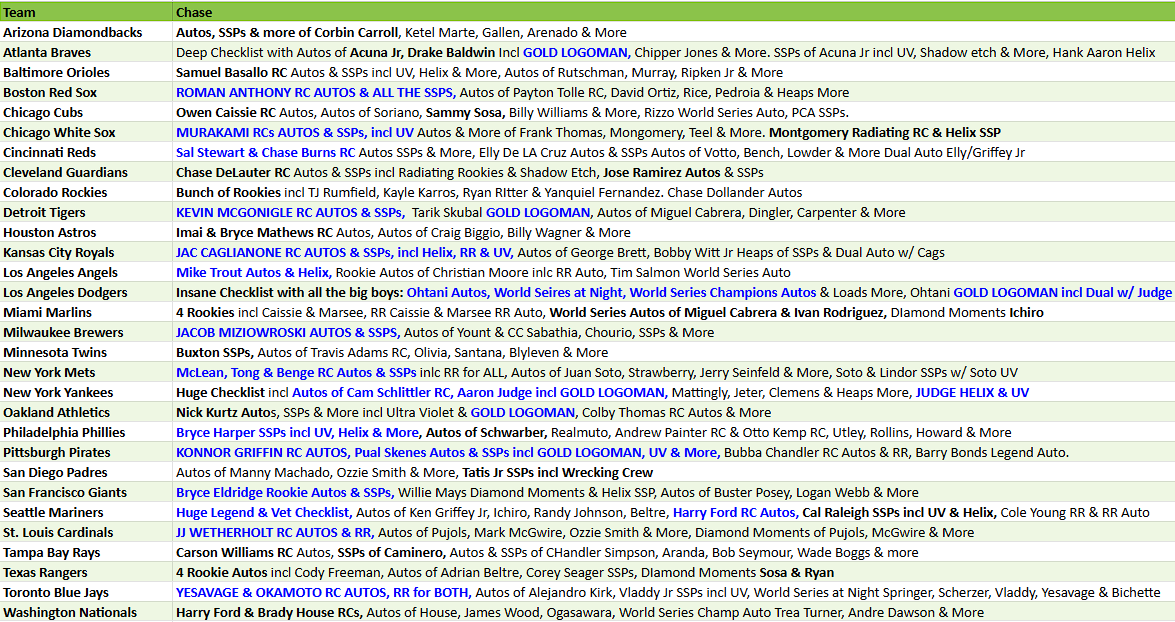Viewport: 1175px width, 622px height.
Task: Click the Mike Trout Autos & Helix text
Action: (253, 273)
